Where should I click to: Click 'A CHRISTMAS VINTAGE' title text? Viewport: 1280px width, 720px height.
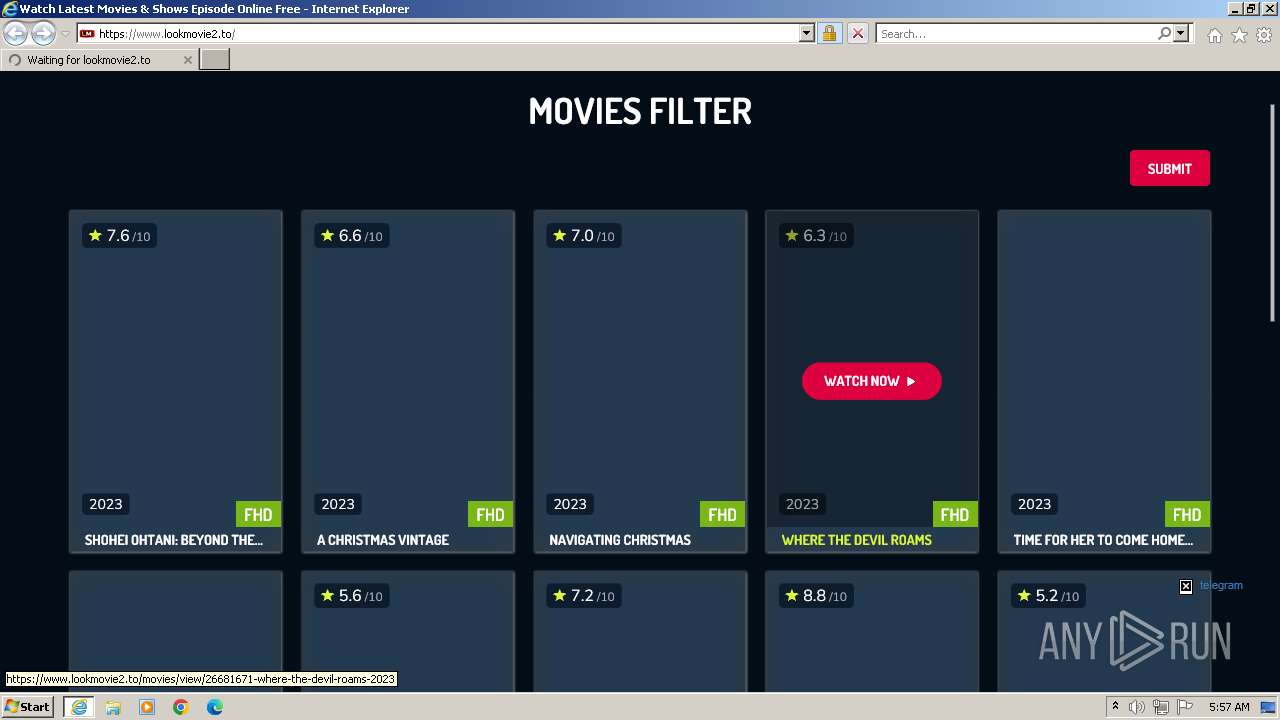click(x=383, y=540)
